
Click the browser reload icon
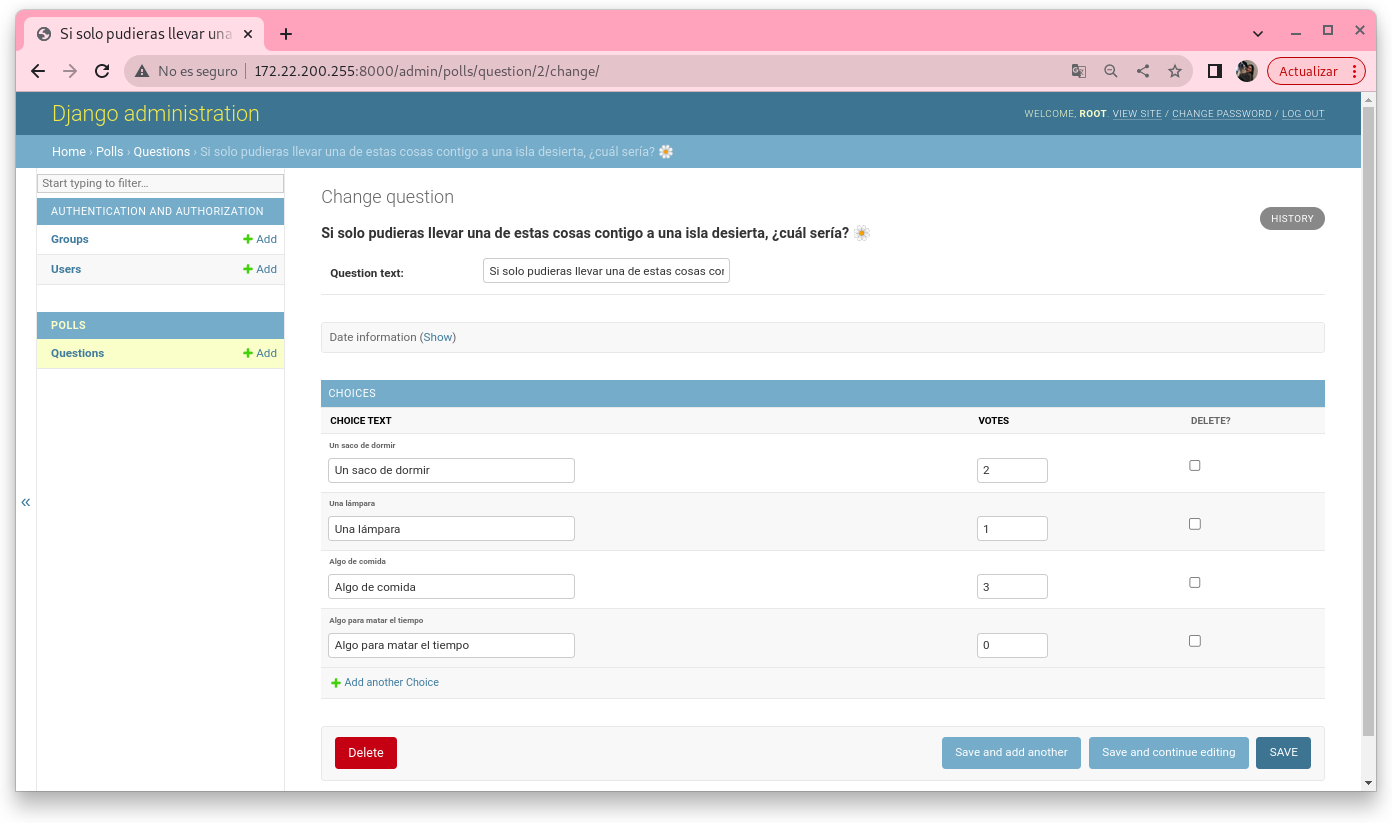pyautogui.click(x=101, y=71)
